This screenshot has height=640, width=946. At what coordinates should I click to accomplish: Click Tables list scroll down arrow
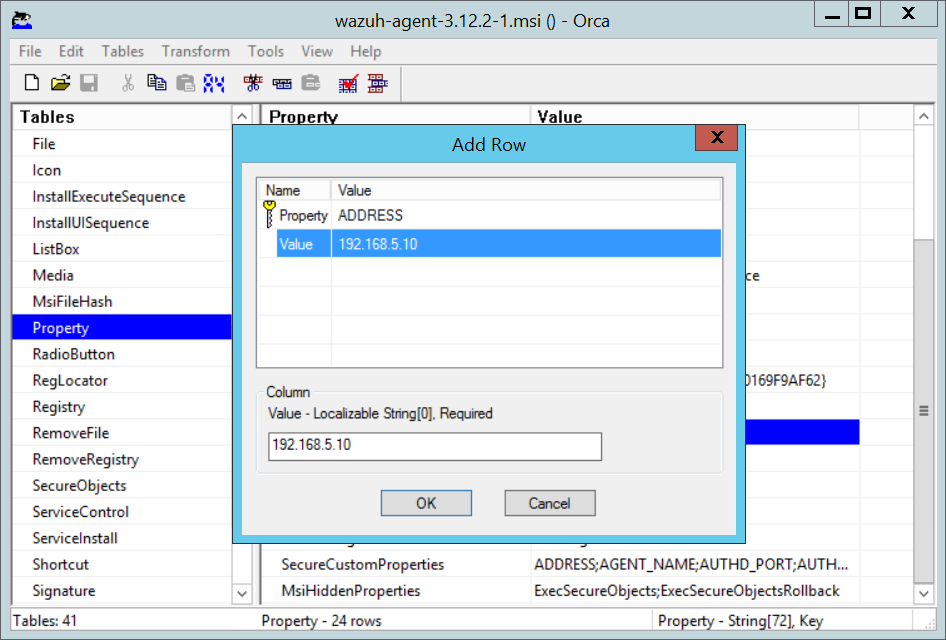(x=242, y=594)
